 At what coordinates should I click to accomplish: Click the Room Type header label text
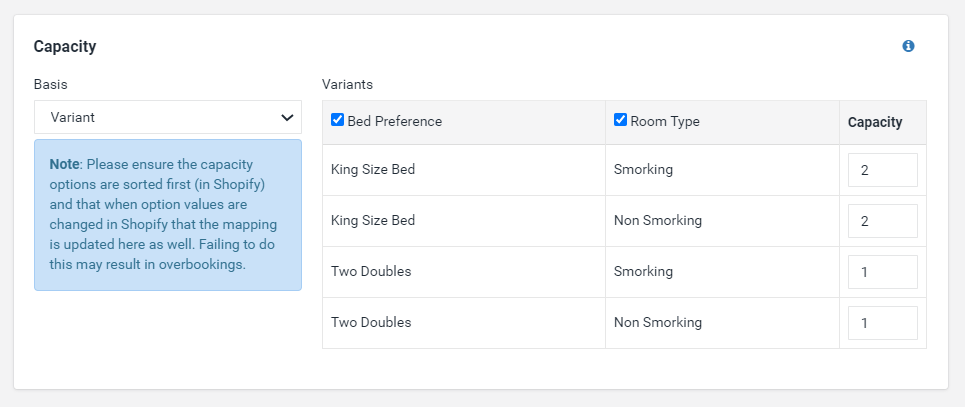(665, 121)
